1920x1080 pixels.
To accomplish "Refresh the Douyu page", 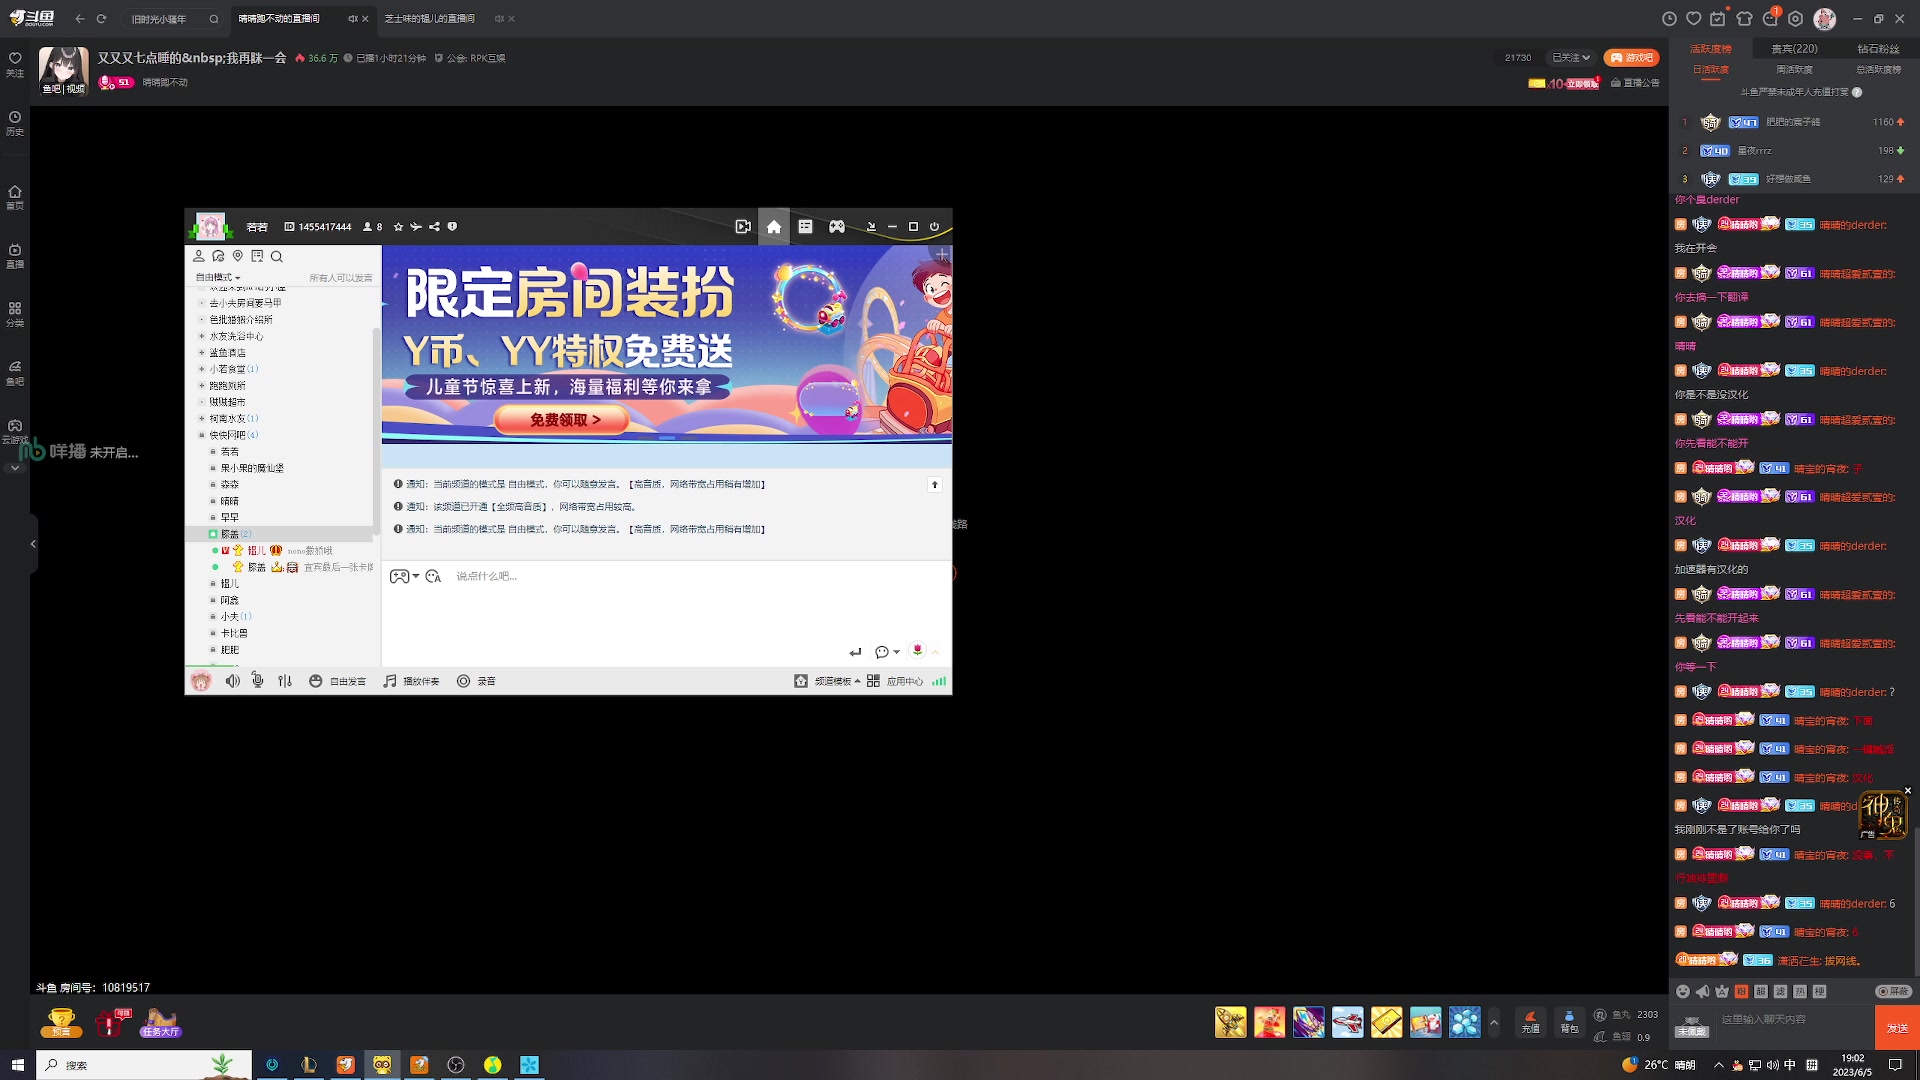I will [101, 19].
